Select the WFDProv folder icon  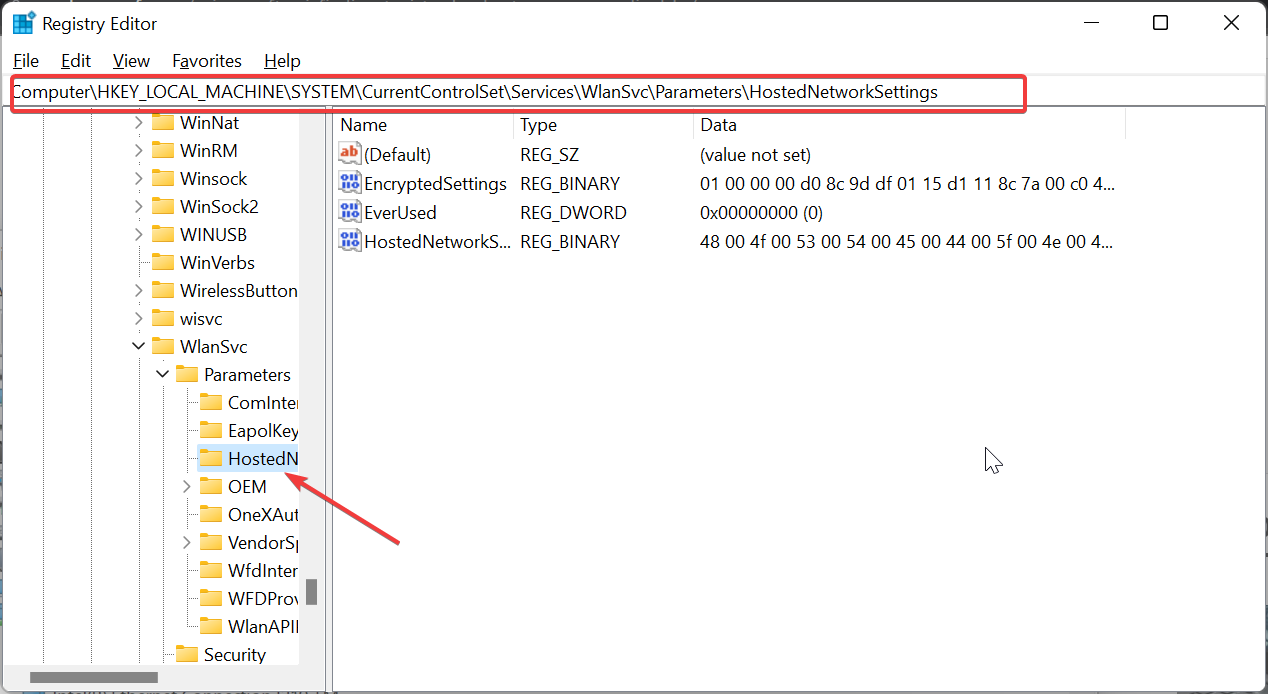point(211,599)
